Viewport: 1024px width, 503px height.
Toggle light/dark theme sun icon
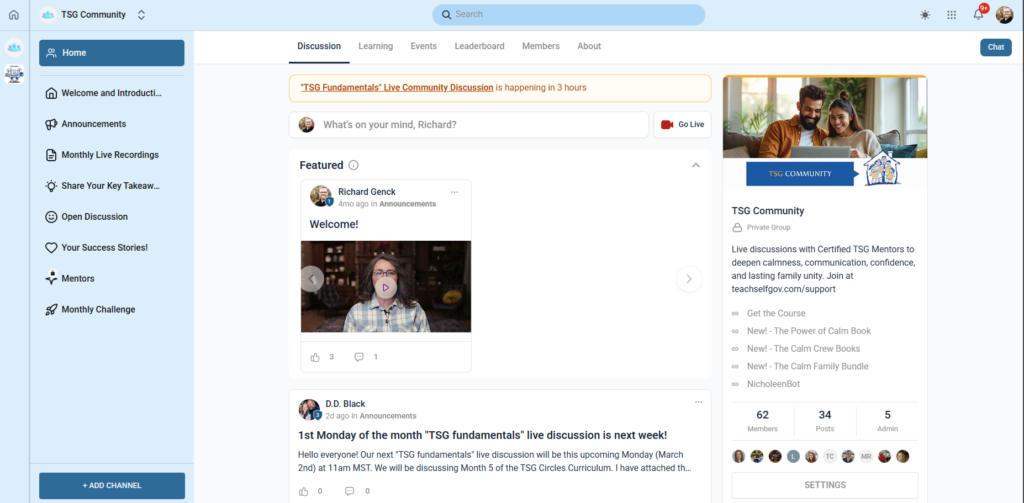(925, 15)
